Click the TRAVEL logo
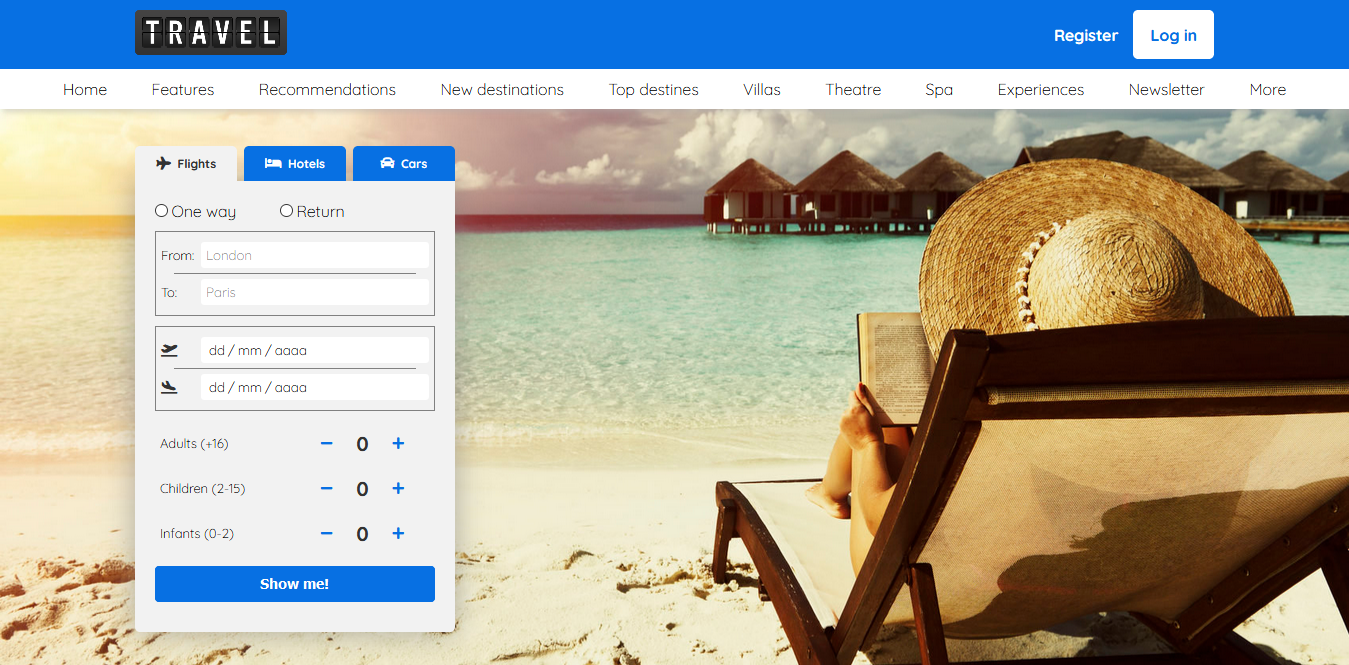Screen dimensions: 1349x665 tap(211, 33)
